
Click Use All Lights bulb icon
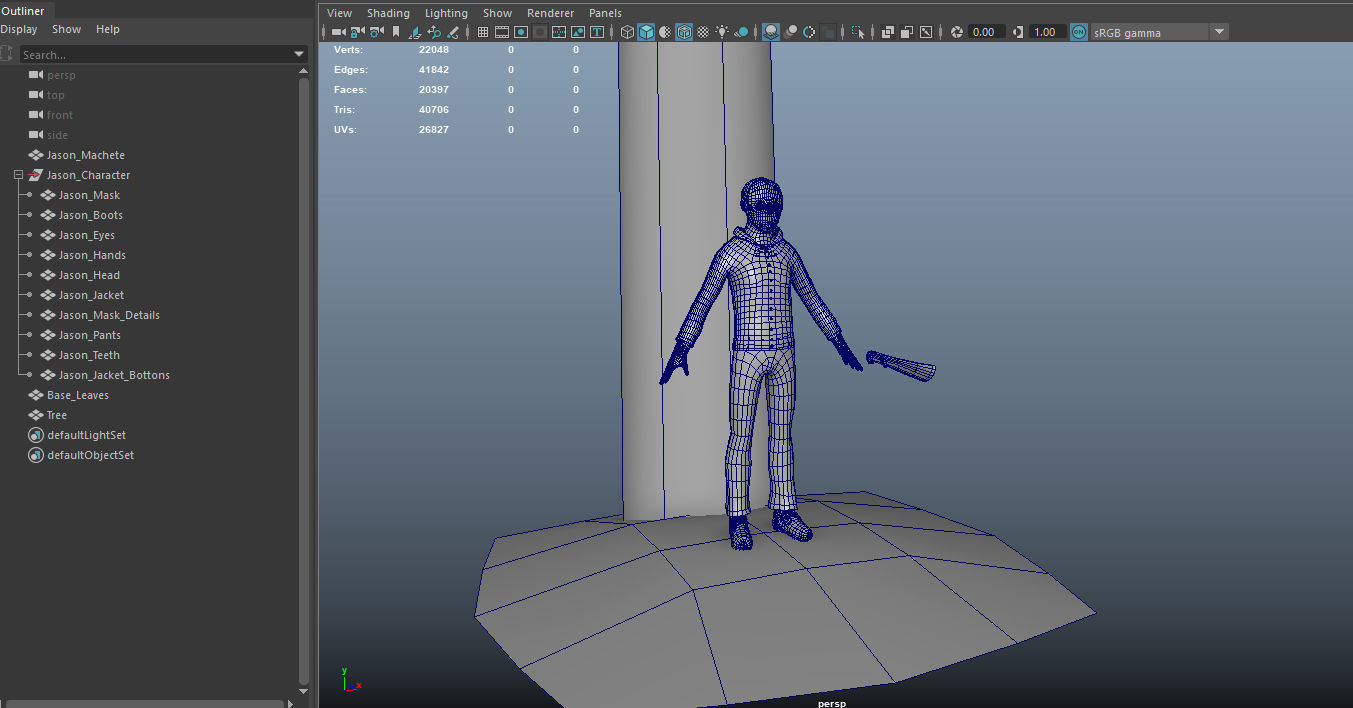[722, 32]
